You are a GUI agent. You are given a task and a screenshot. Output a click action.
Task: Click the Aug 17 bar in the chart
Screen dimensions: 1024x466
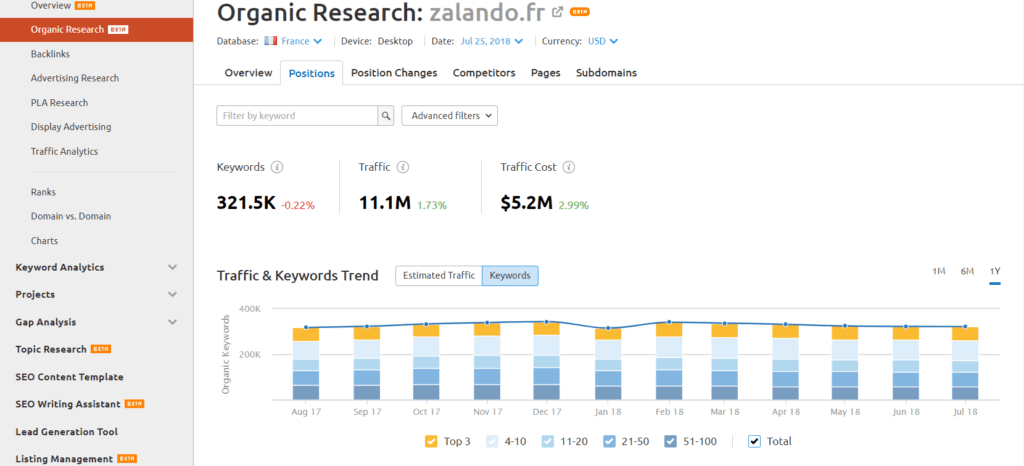click(306, 364)
